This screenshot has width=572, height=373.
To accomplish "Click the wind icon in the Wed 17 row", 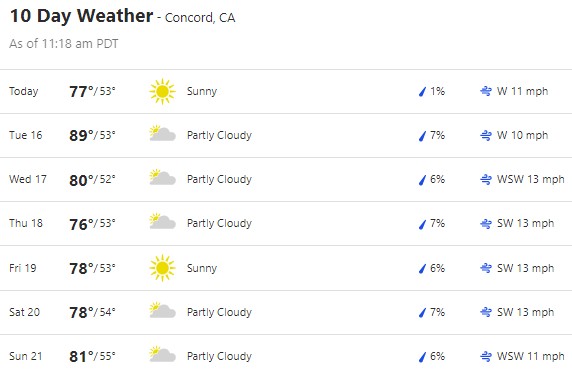I will tap(486, 180).
